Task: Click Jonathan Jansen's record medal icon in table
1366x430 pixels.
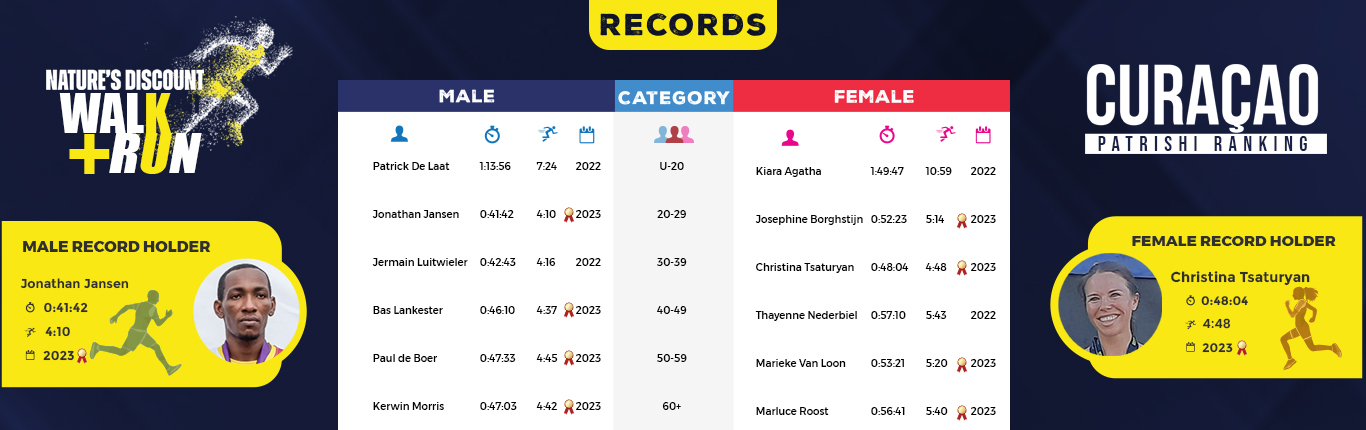Action: (568, 214)
